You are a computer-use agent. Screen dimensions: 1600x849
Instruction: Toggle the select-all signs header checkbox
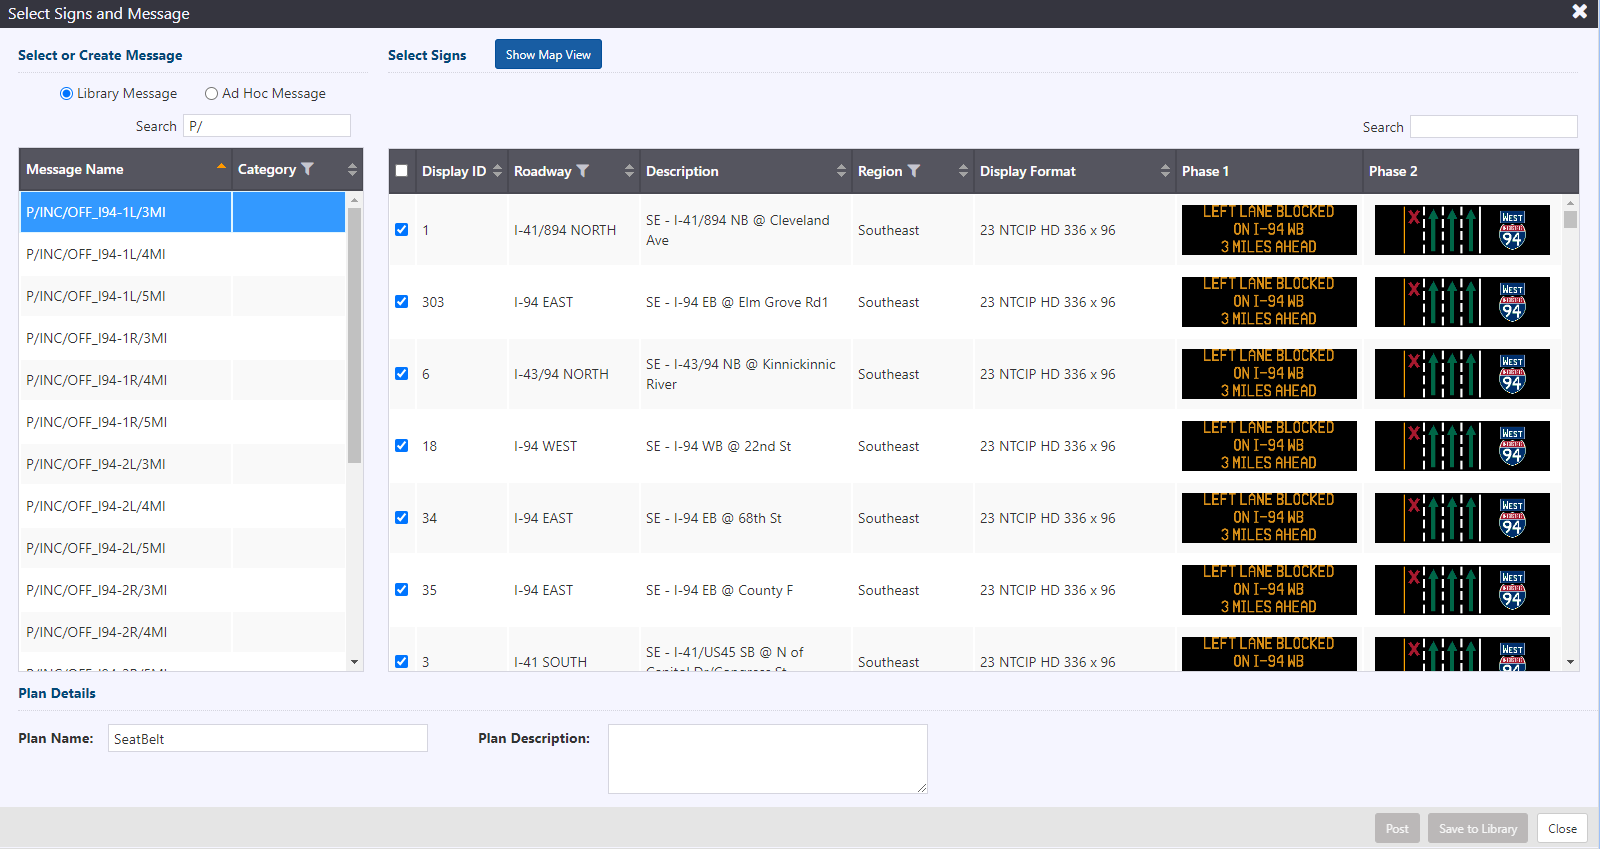coord(402,171)
